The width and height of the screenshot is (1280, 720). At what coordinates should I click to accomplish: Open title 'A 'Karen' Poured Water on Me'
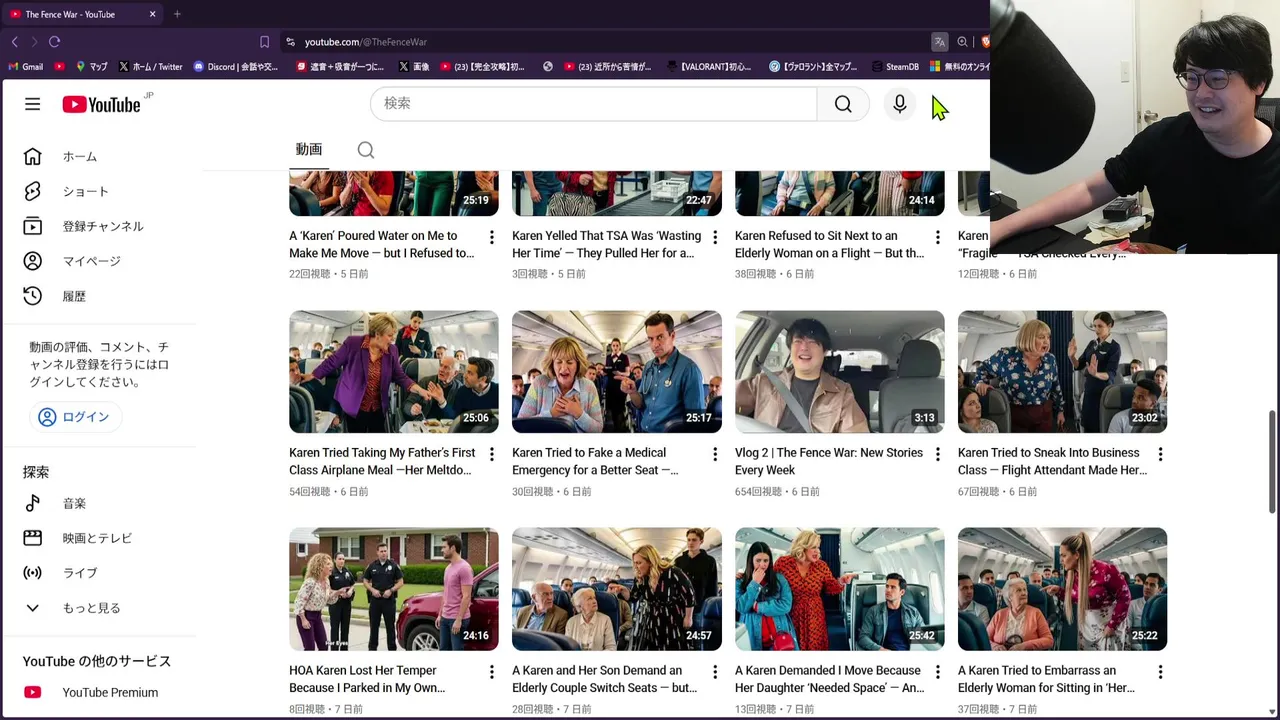[381, 244]
